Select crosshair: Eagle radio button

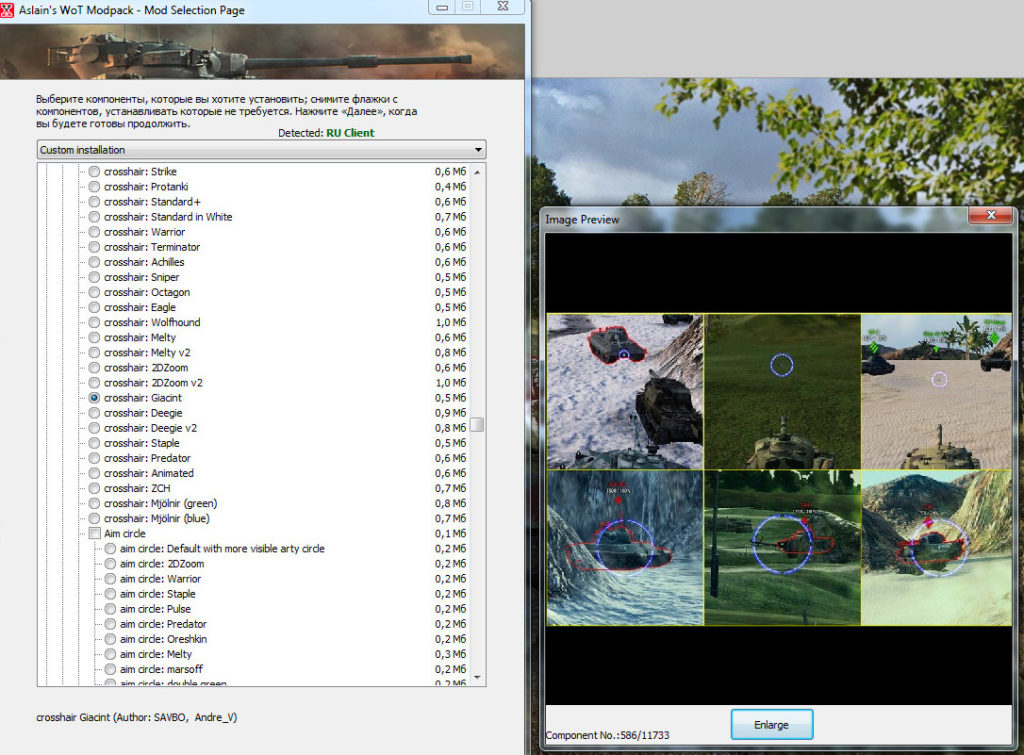94,307
